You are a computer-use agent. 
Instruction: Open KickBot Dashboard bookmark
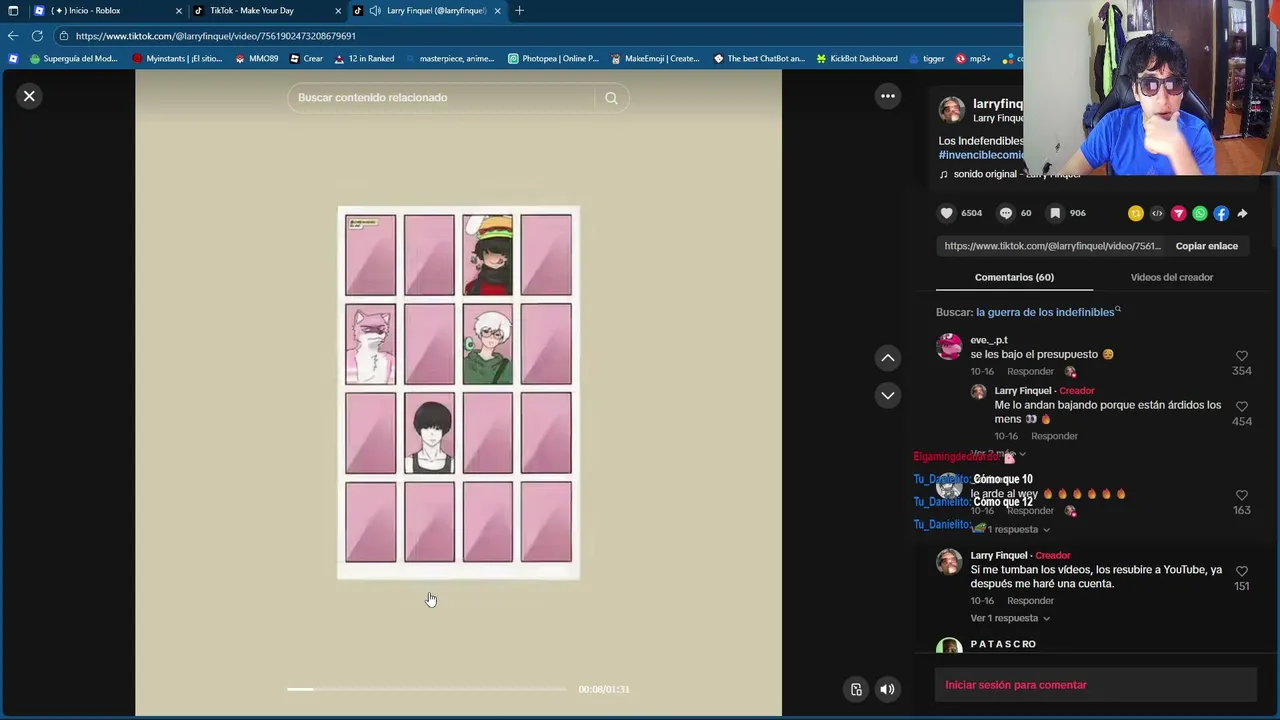click(857, 59)
